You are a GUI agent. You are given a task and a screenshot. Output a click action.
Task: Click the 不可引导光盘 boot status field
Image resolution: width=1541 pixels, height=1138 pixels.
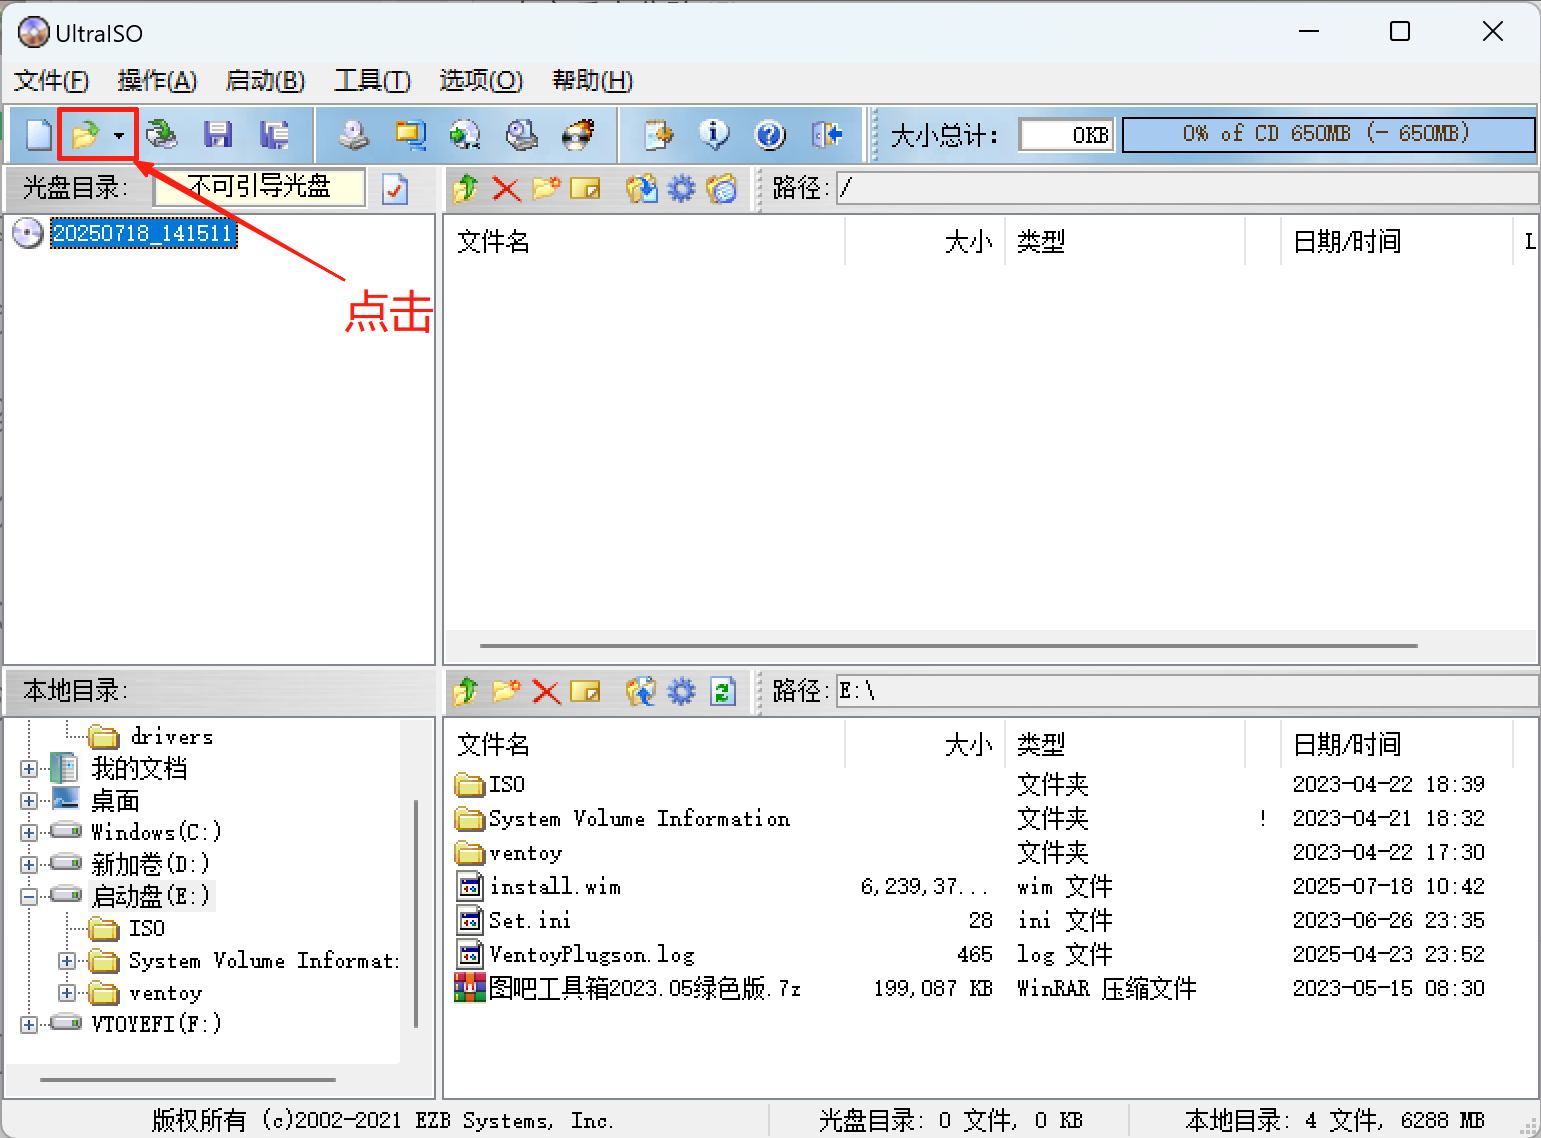(259, 187)
